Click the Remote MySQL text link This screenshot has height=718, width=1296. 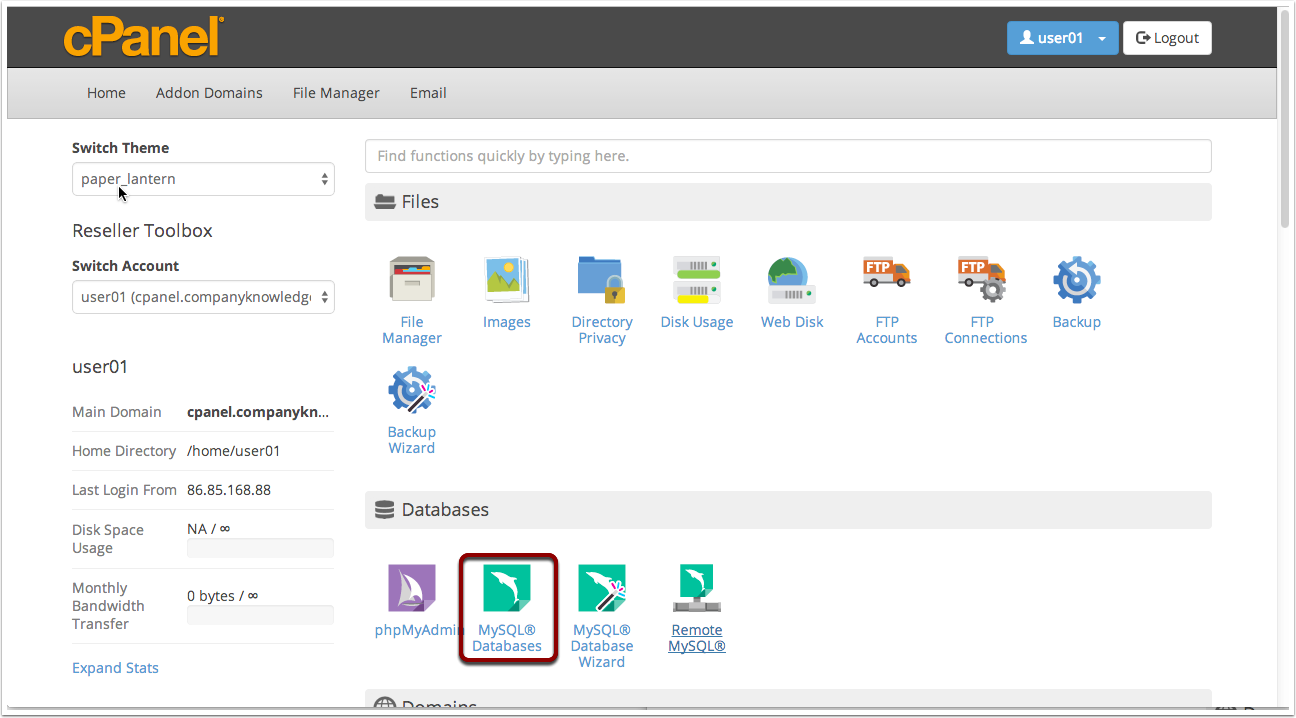click(x=697, y=638)
